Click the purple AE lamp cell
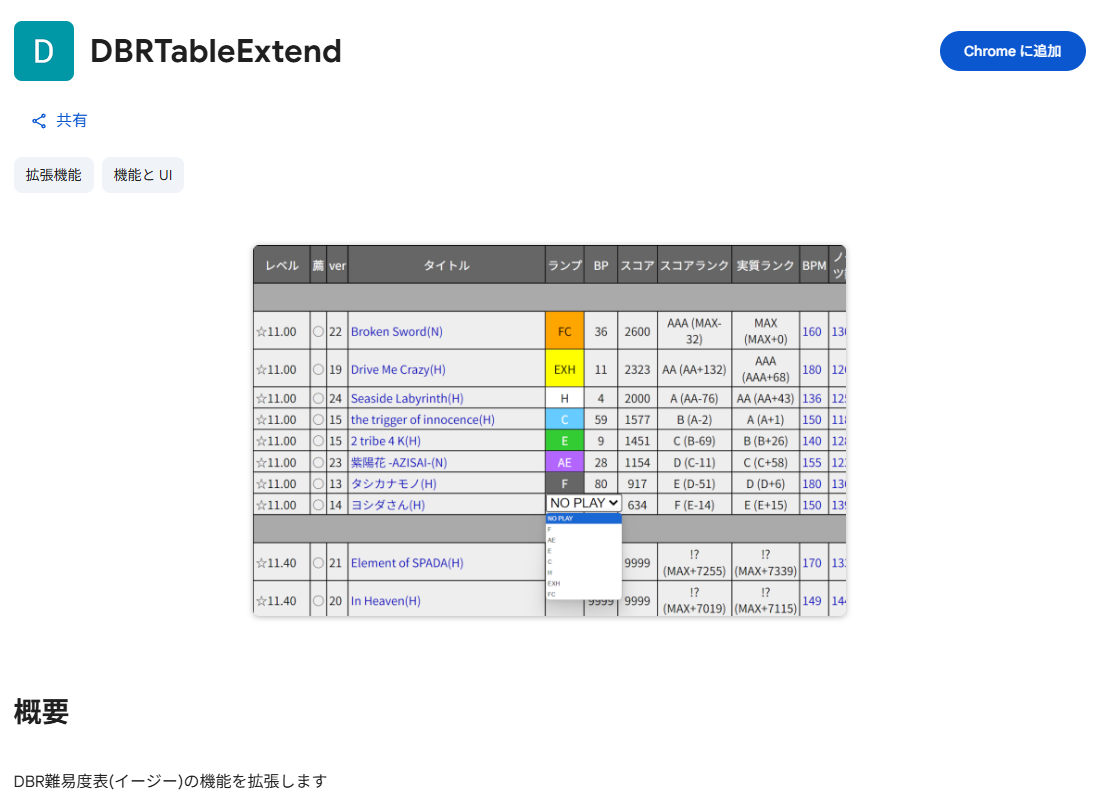This screenshot has height=794, width=1099. 564,463
